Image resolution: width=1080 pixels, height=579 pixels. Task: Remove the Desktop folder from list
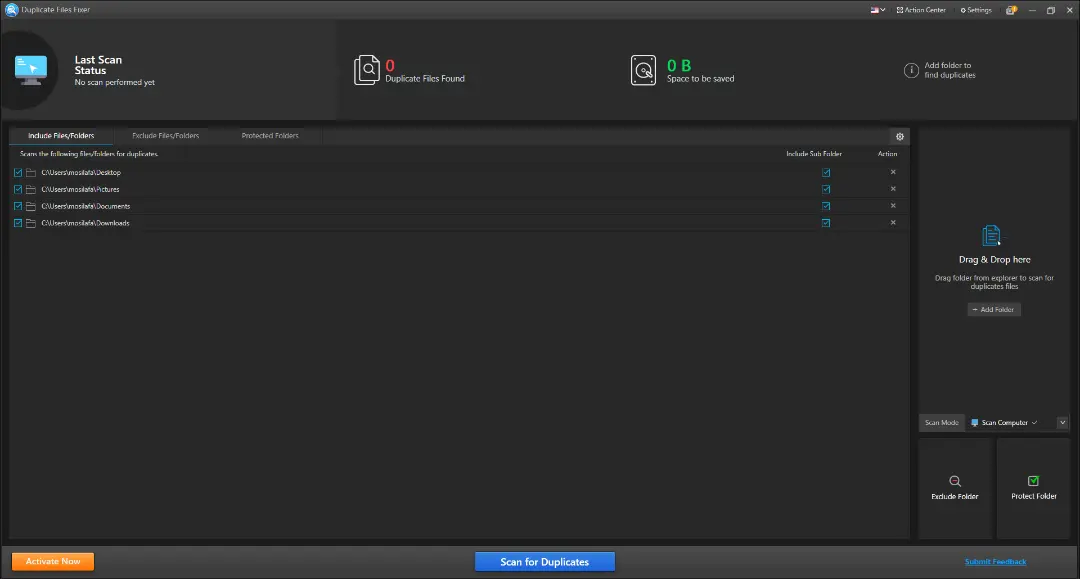[x=893, y=172]
